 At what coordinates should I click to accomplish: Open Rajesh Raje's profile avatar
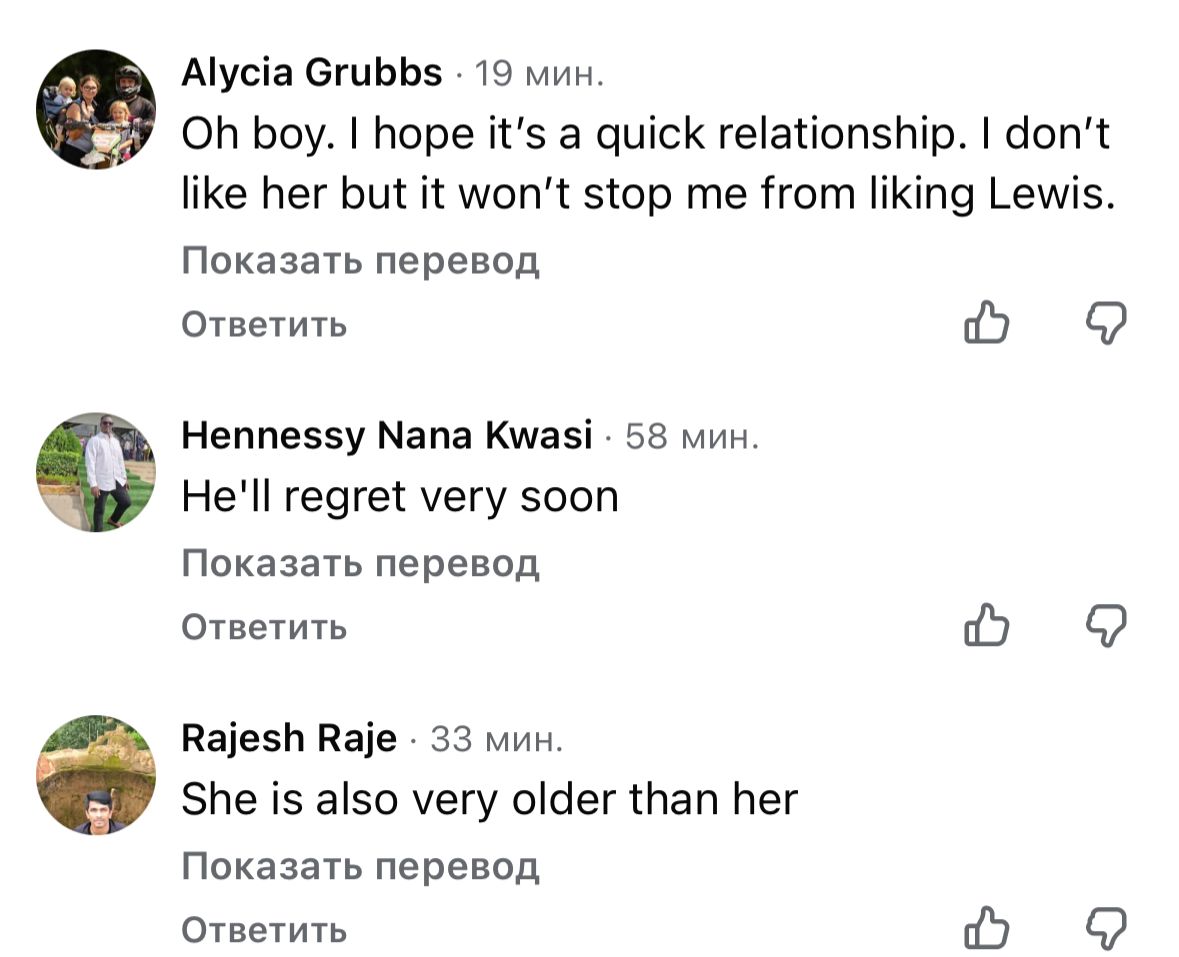point(96,775)
